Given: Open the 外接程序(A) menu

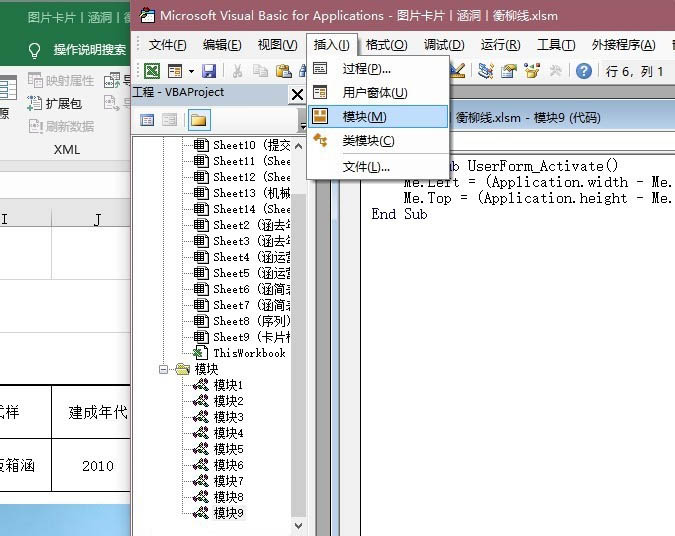Looking at the screenshot, I should click(623, 45).
